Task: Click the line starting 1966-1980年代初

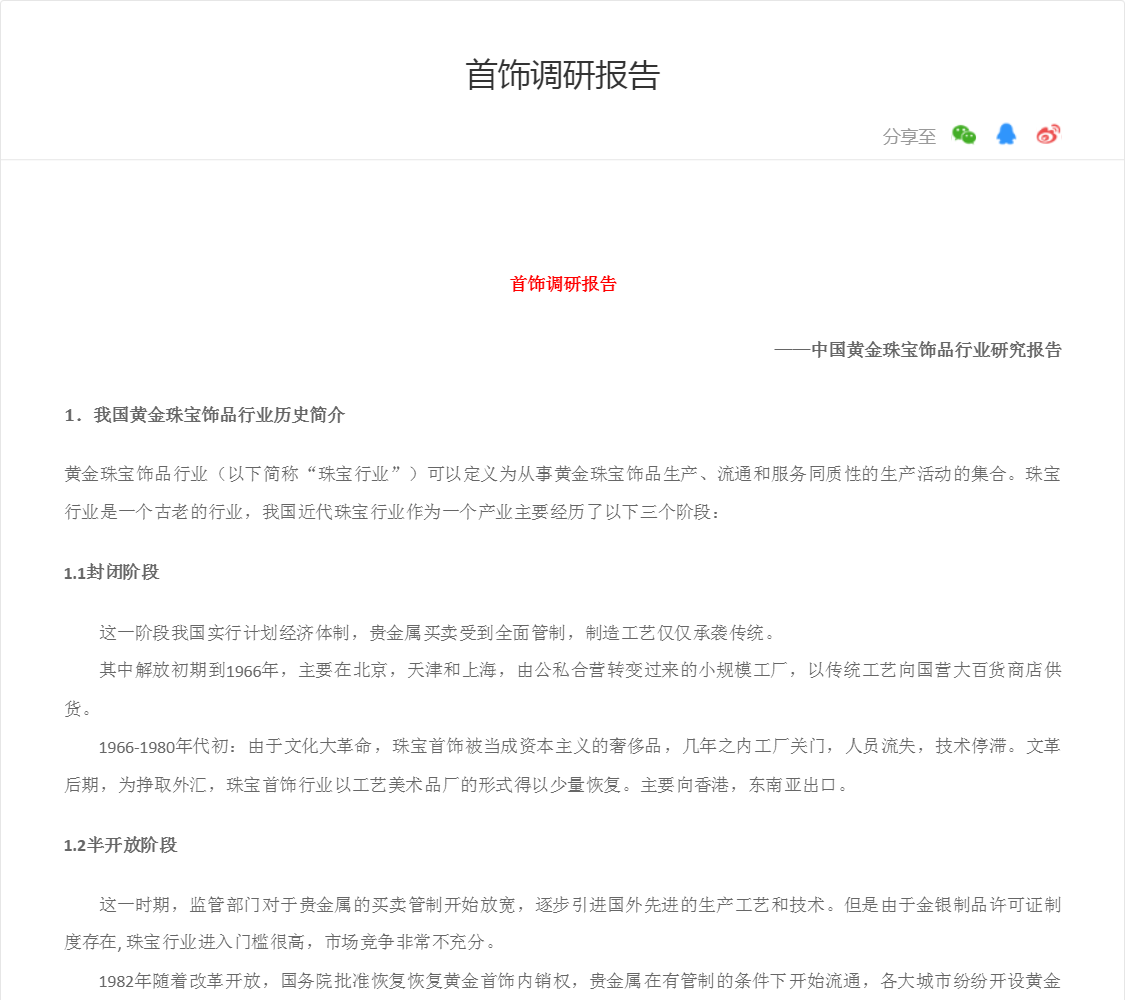Action: 580,746
